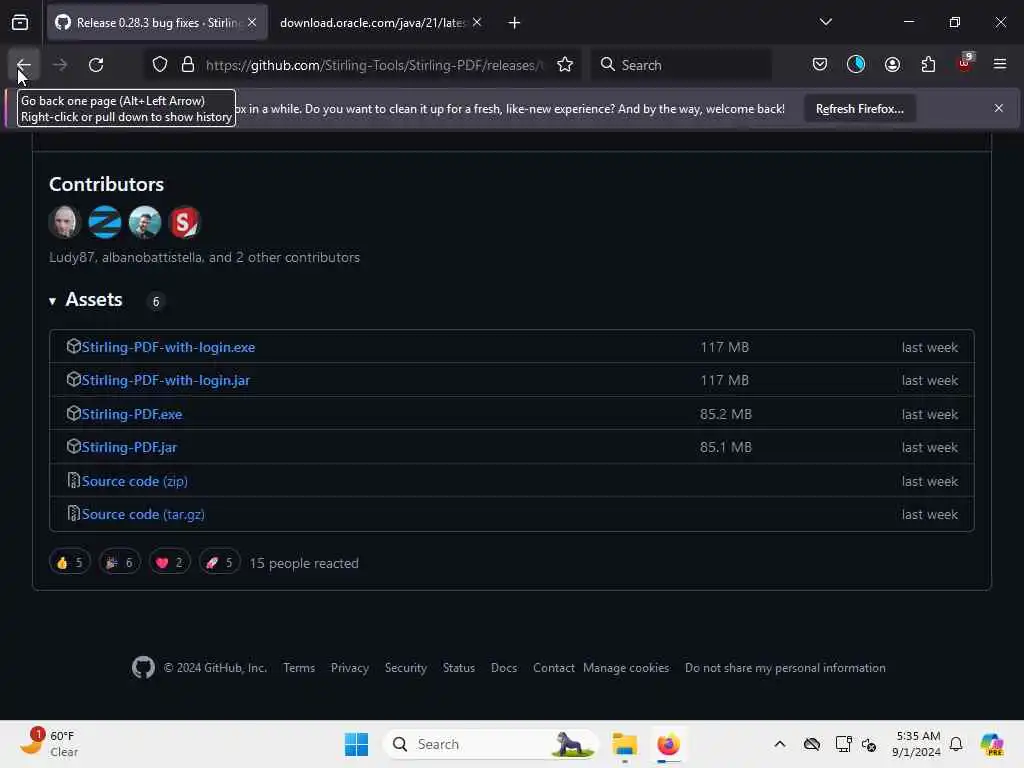
Task: Open notifications bell in taskbar
Action: (x=956, y=744)
